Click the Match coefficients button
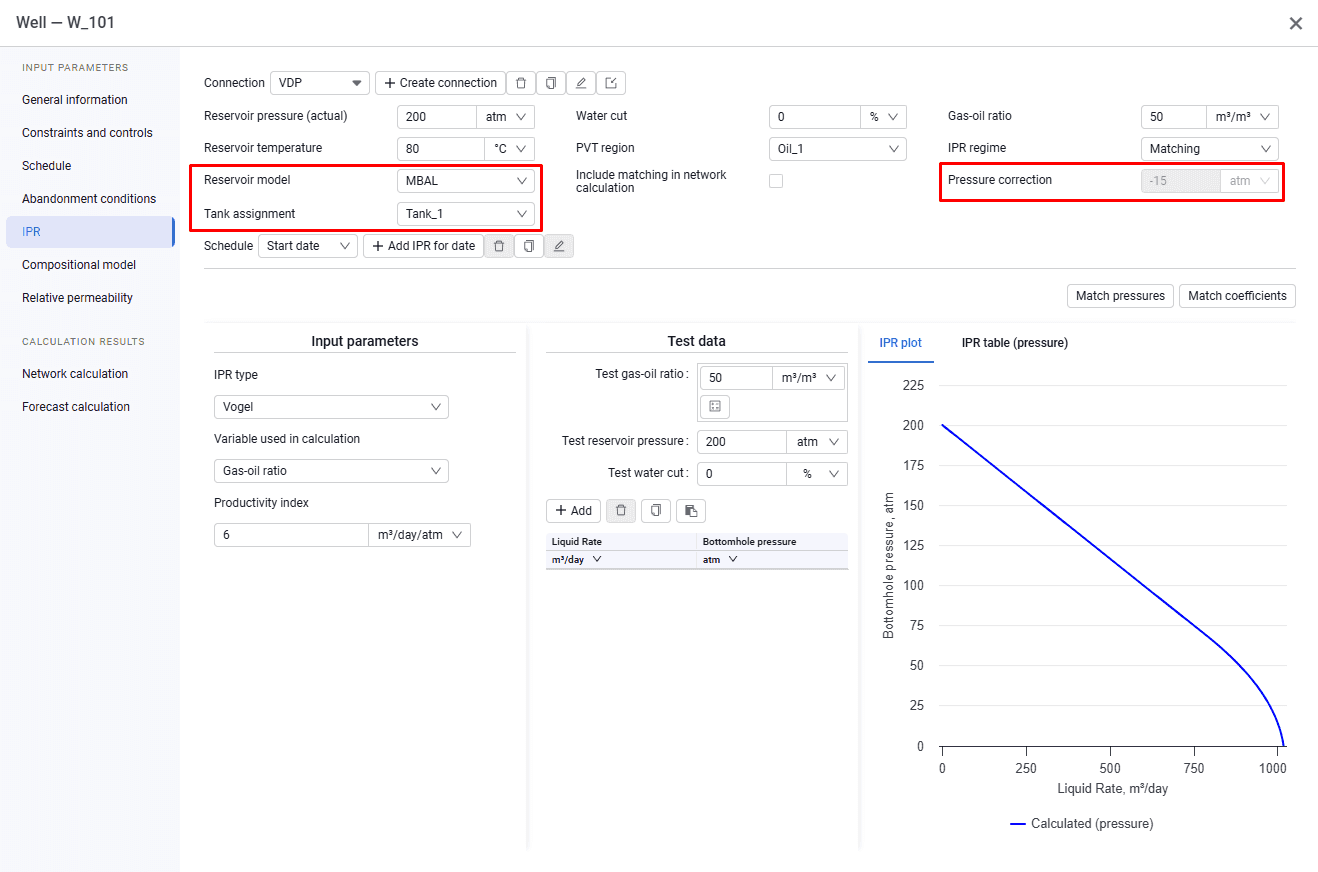Image resolution: width=1318 pixels, height=872 pixels. [x=1237, y=296]
